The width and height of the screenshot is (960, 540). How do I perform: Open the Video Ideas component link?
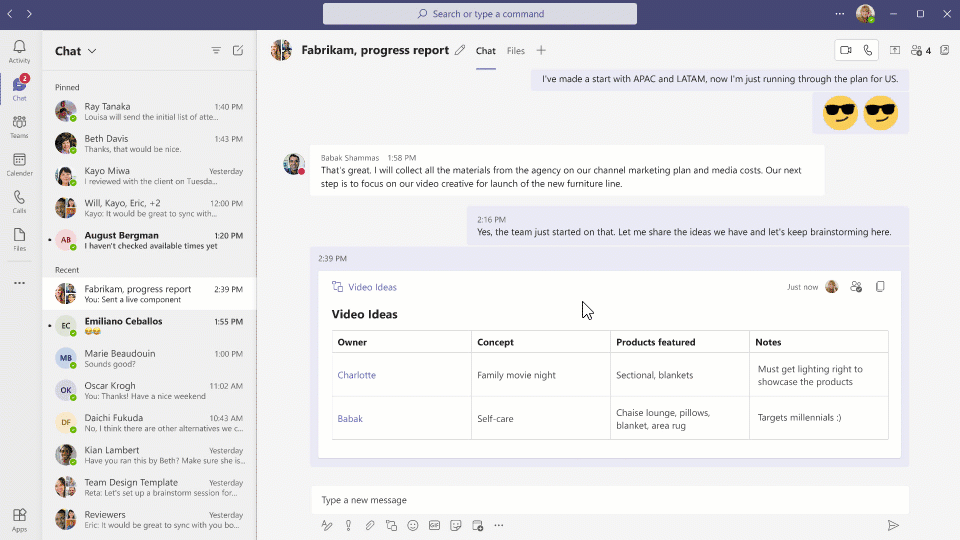click(372, 287)
